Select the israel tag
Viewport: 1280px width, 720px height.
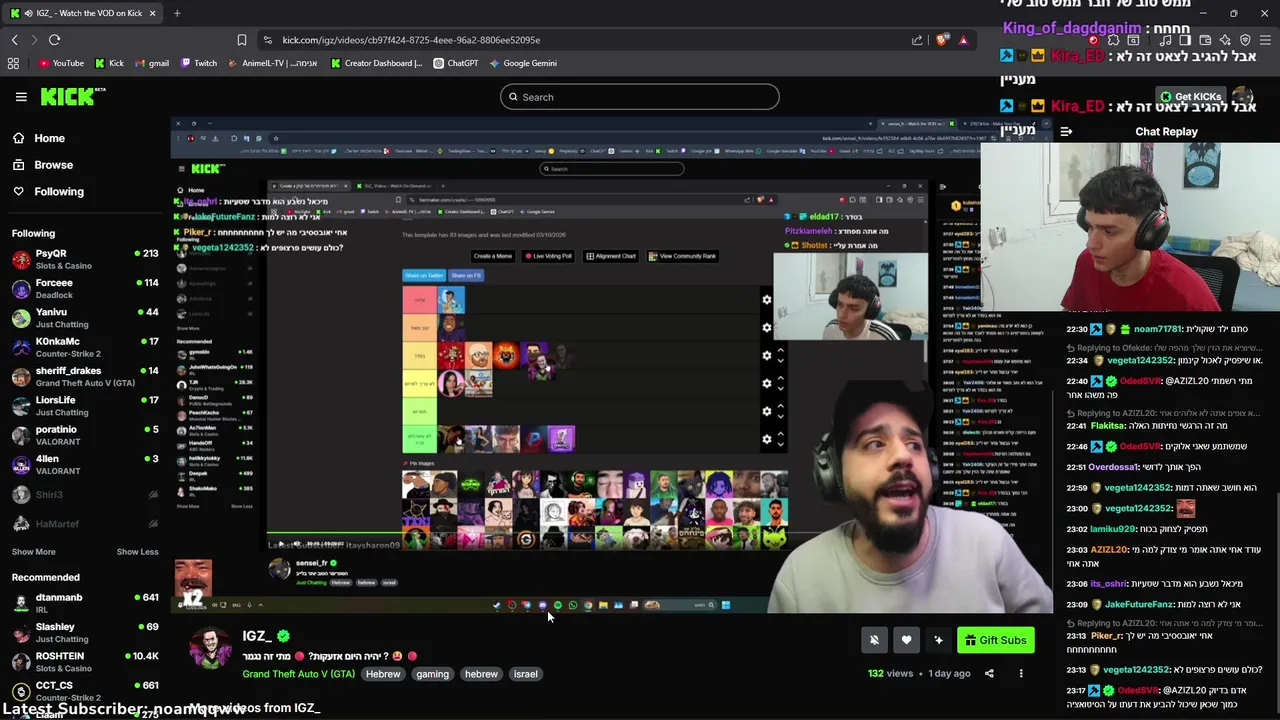526,674
